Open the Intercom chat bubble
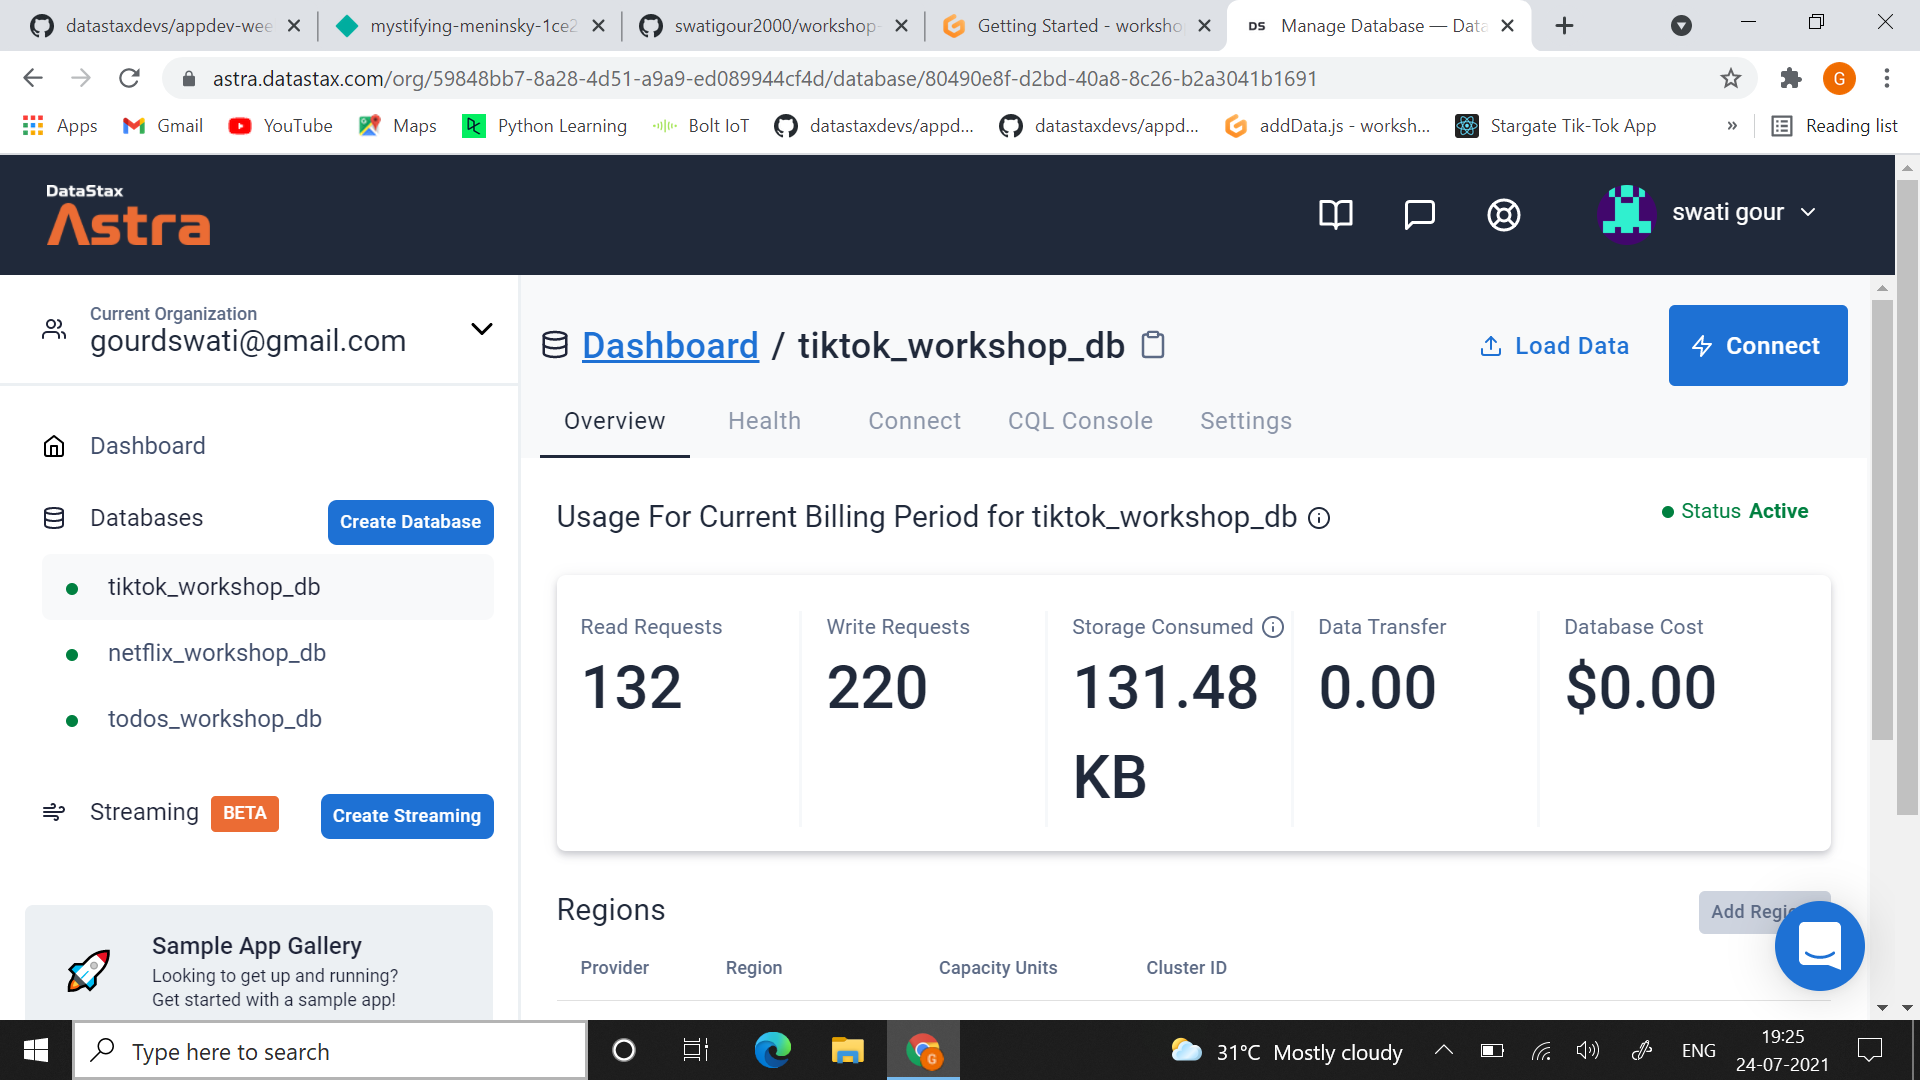 click(1820, 946)
